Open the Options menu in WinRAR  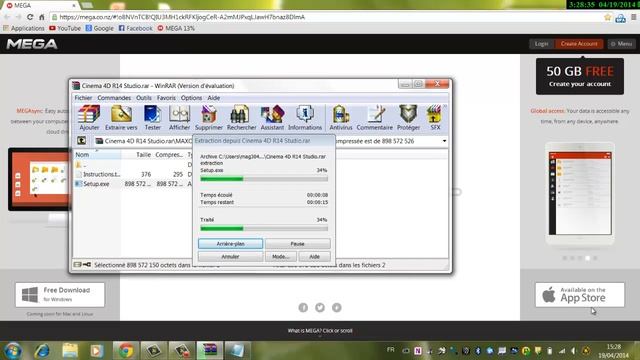pyautogui.click(x=191, y=98)
